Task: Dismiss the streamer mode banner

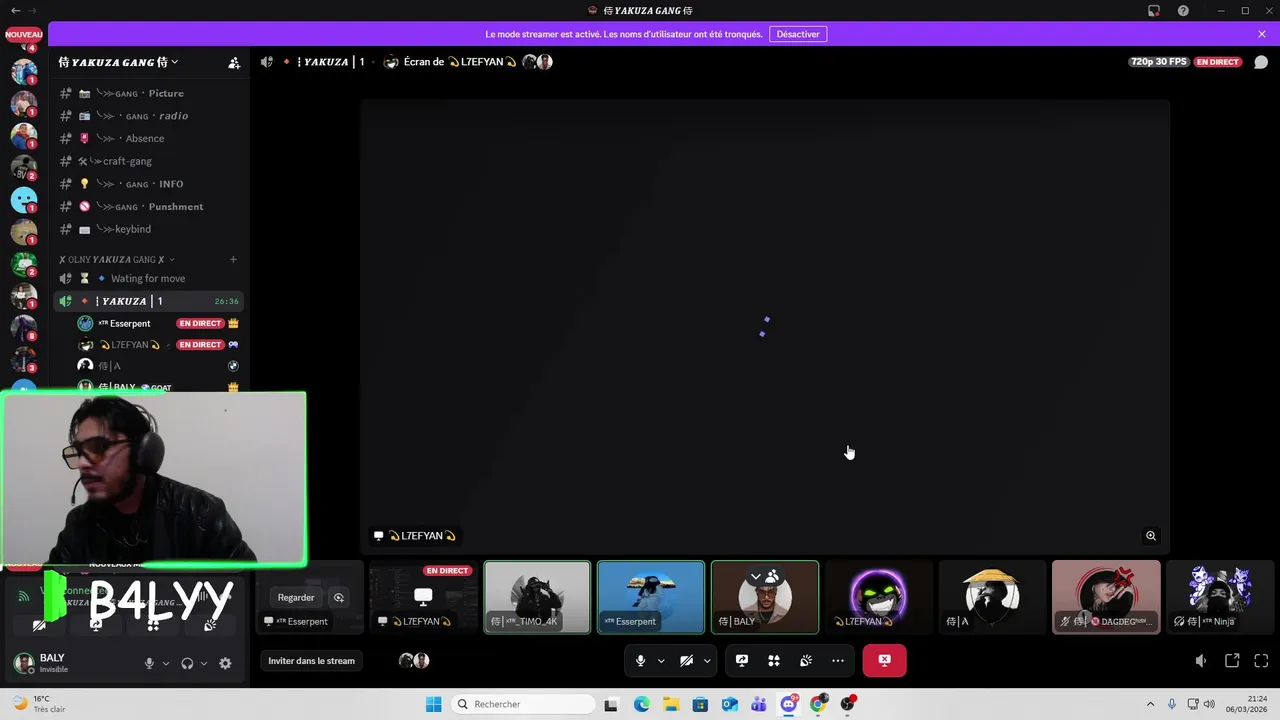Action: pyautogui.click(x=1262, y=34)
